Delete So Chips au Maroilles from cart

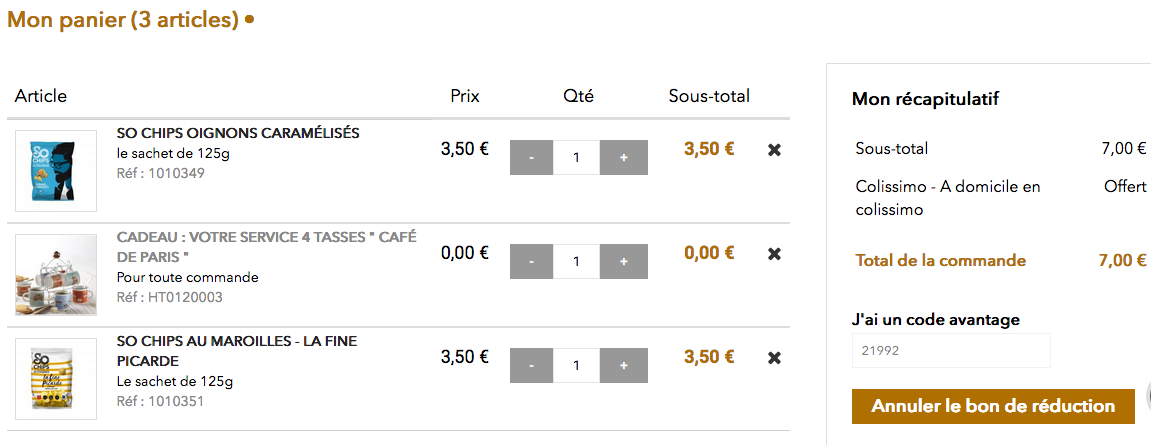click(x=774, y=358)
